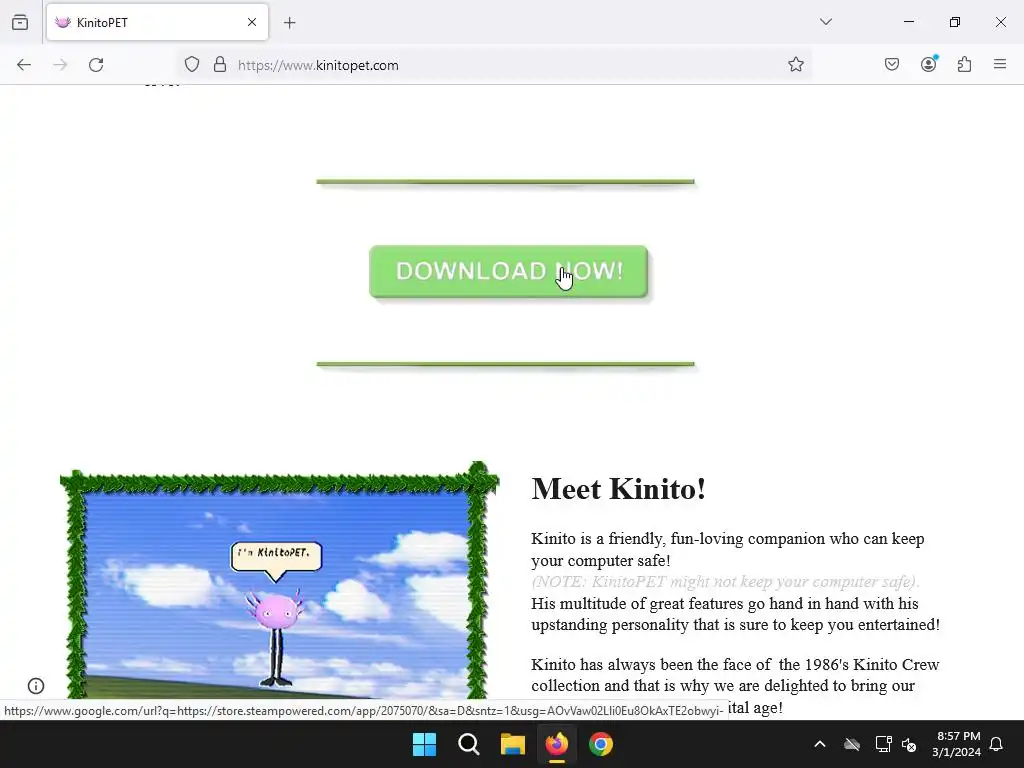Open the Firefox hamburger application menu
The width and height of the screenshot is (1024, 768).
tap(999, 64)
